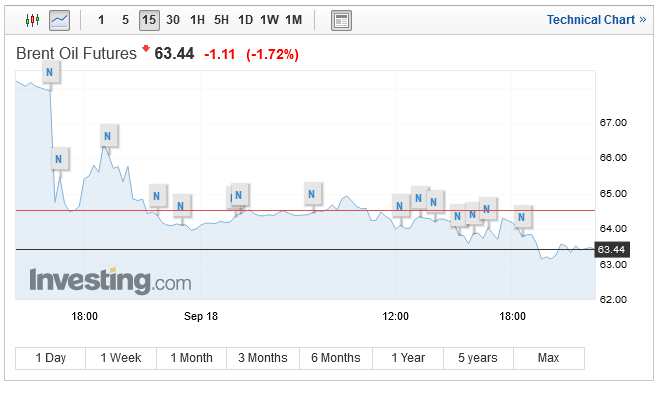Click the Brent Oil Futures title

tap(76, 54)
